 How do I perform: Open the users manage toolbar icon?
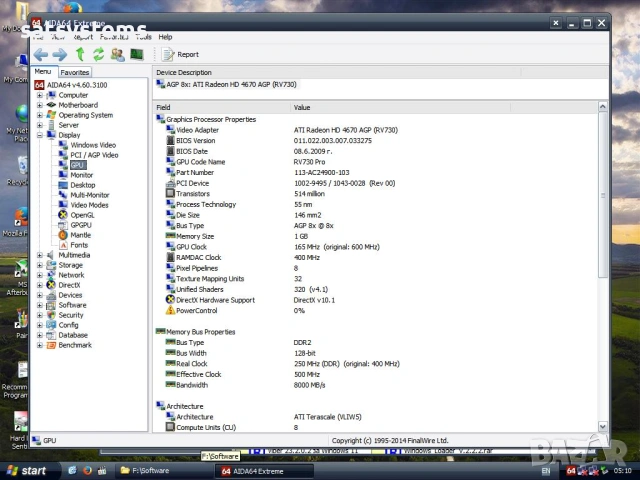pos(118,54)
